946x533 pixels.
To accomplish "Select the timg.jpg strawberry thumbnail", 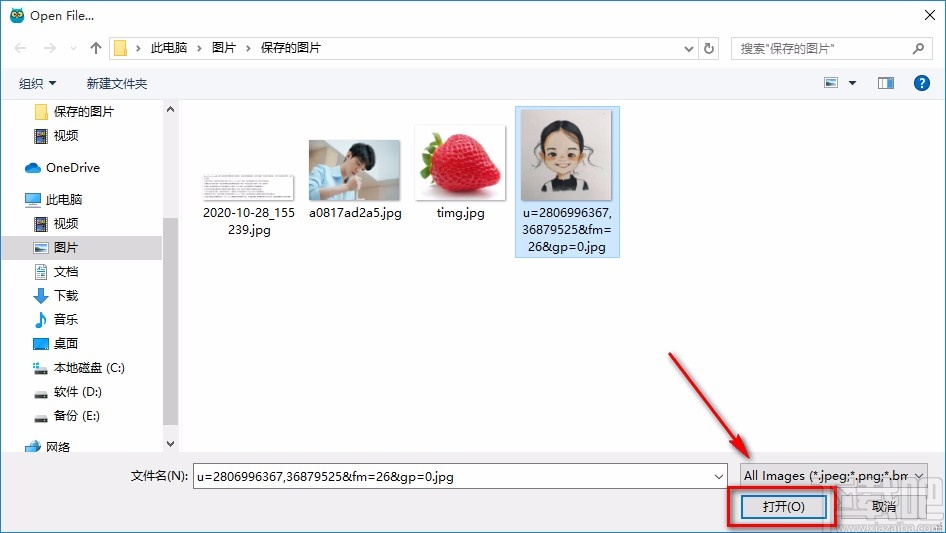I will [x=460, y=162].
